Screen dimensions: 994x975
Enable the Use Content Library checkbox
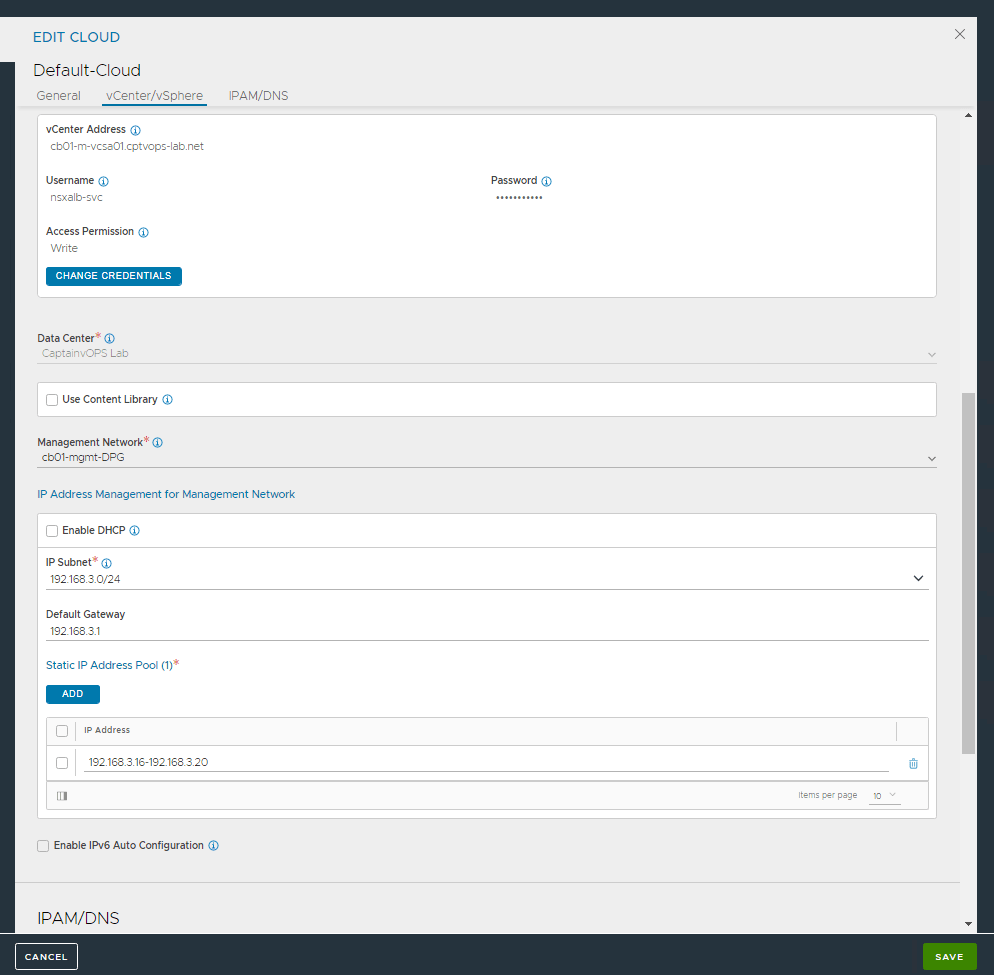(52, 400)
